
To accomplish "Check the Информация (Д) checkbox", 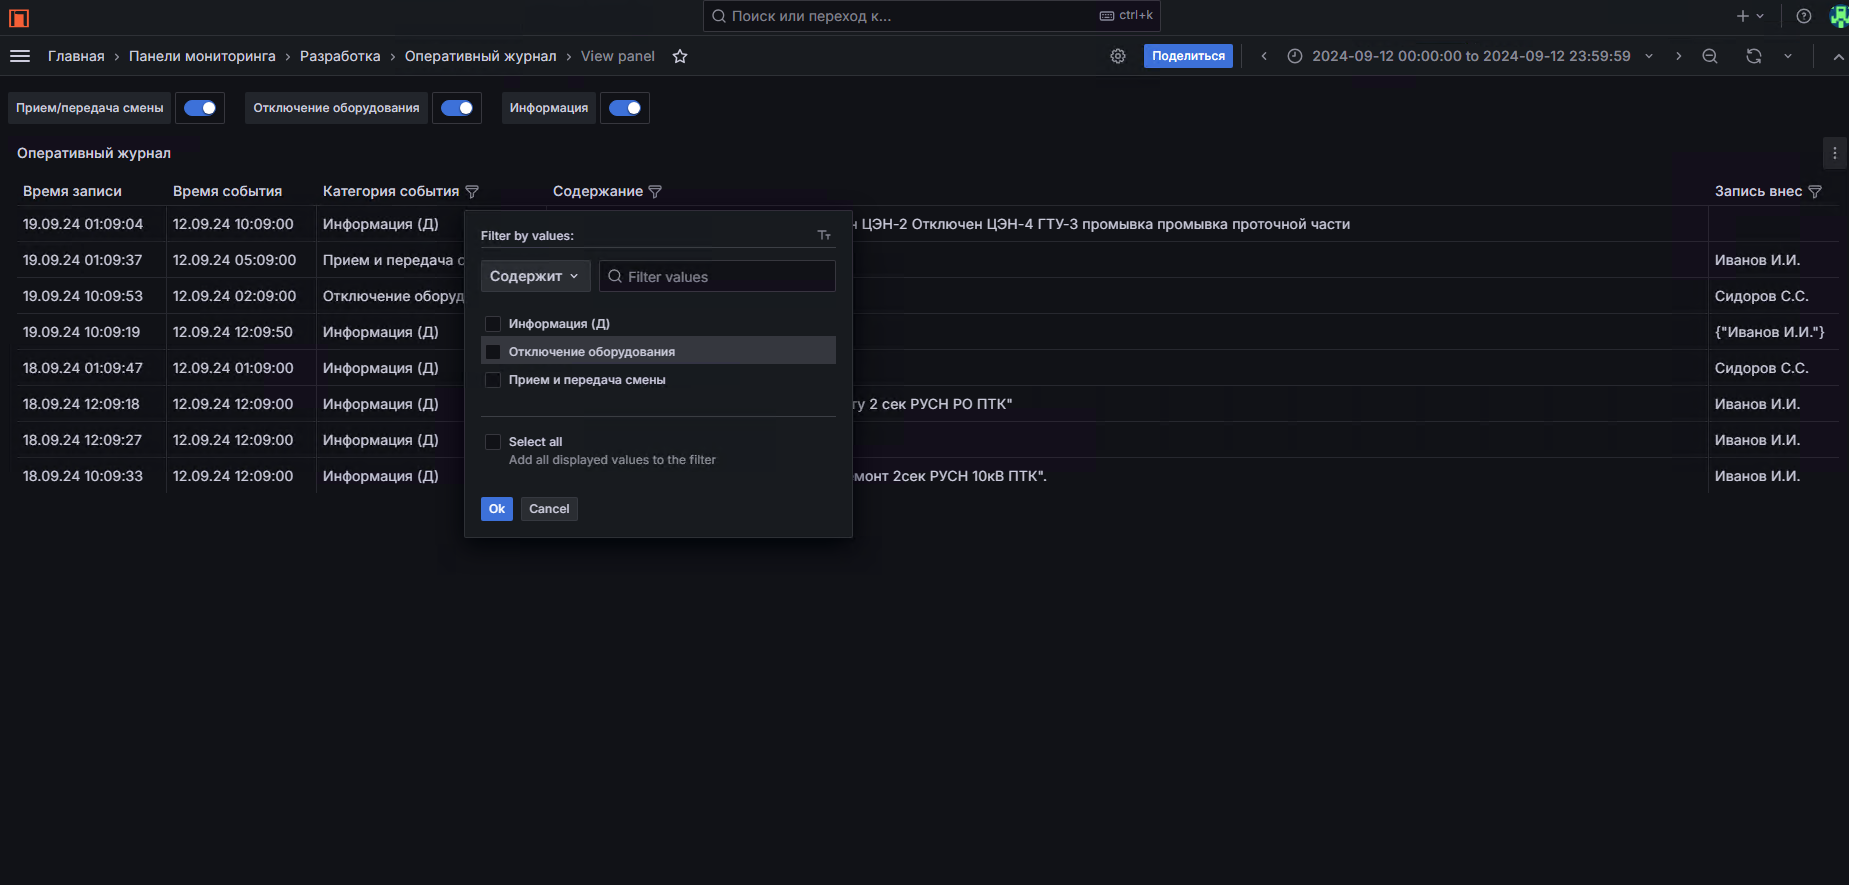I will [x=493, y=324].
